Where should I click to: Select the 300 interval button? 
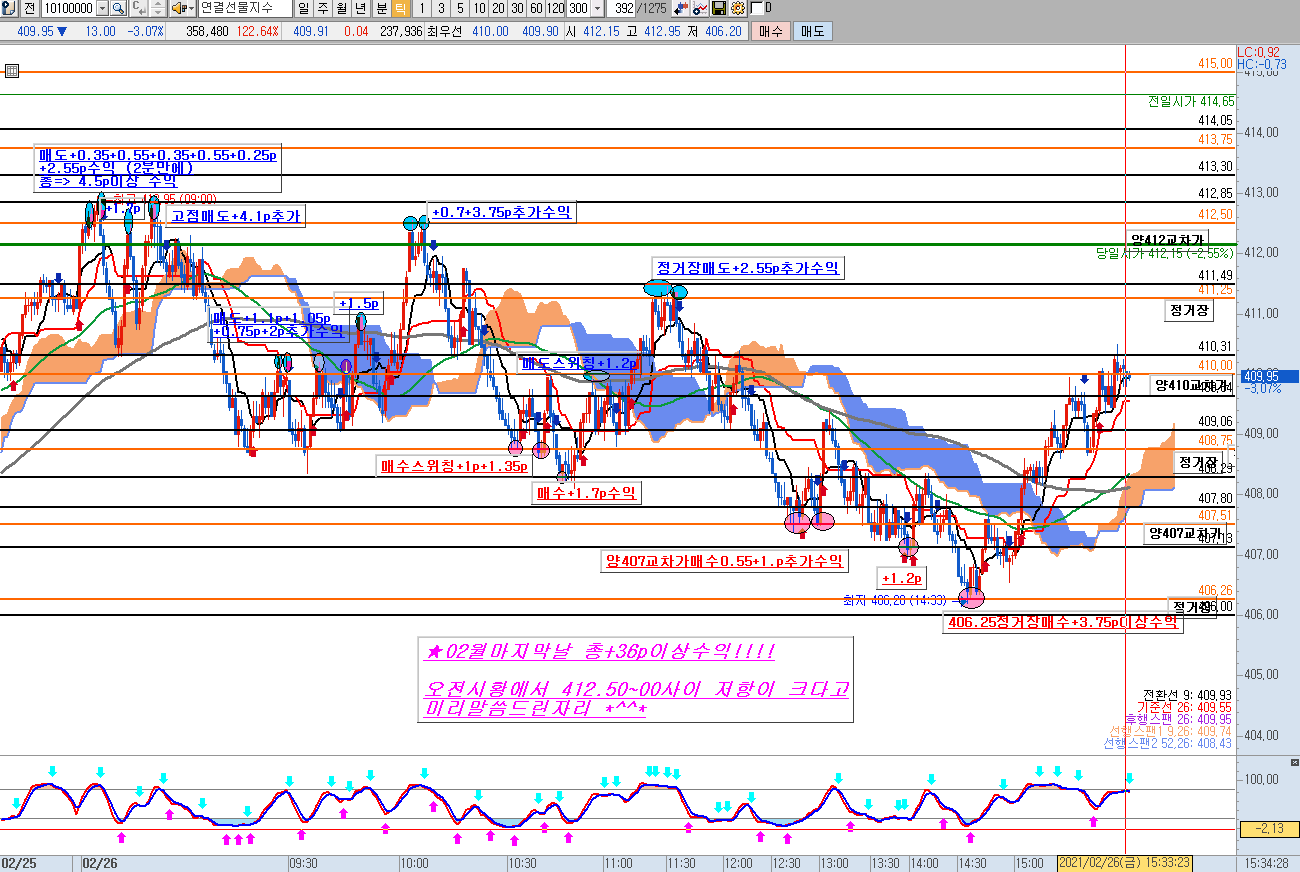[579, 8]
